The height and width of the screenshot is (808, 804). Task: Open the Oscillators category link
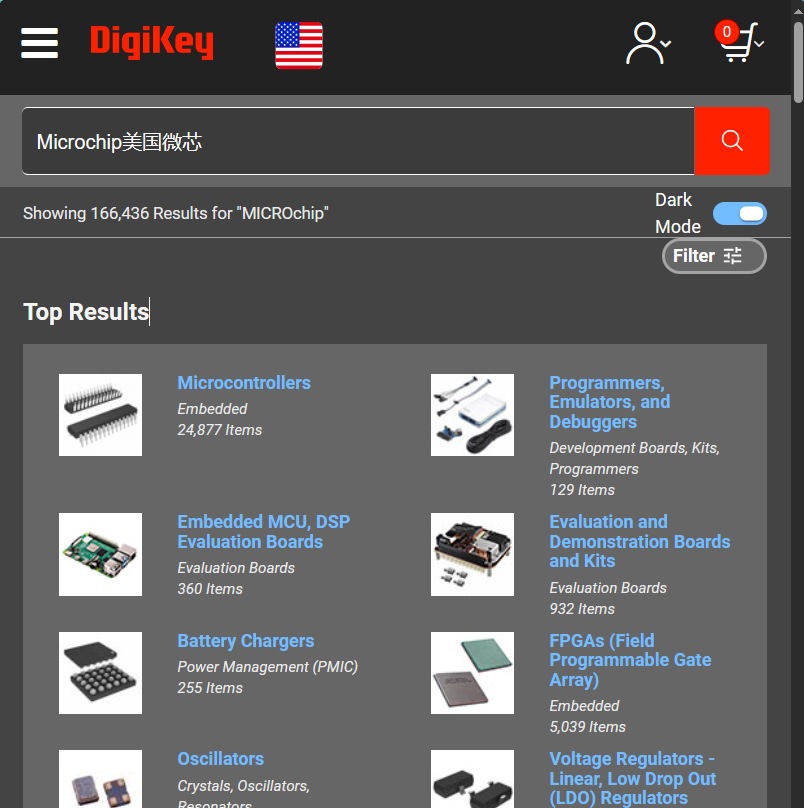221,759
